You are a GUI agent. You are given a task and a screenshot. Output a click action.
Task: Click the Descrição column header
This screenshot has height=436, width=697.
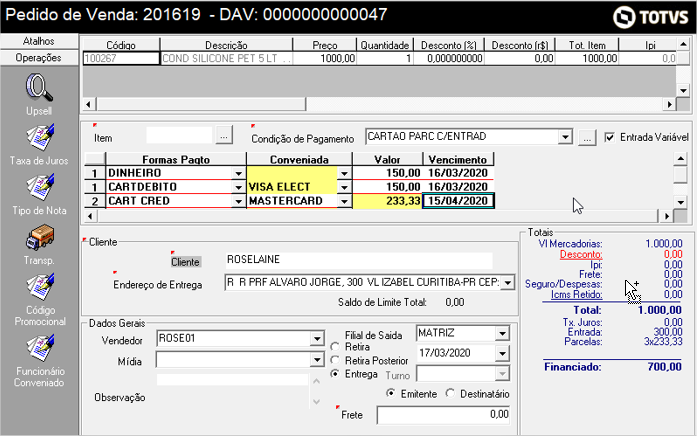coord(226,45)
